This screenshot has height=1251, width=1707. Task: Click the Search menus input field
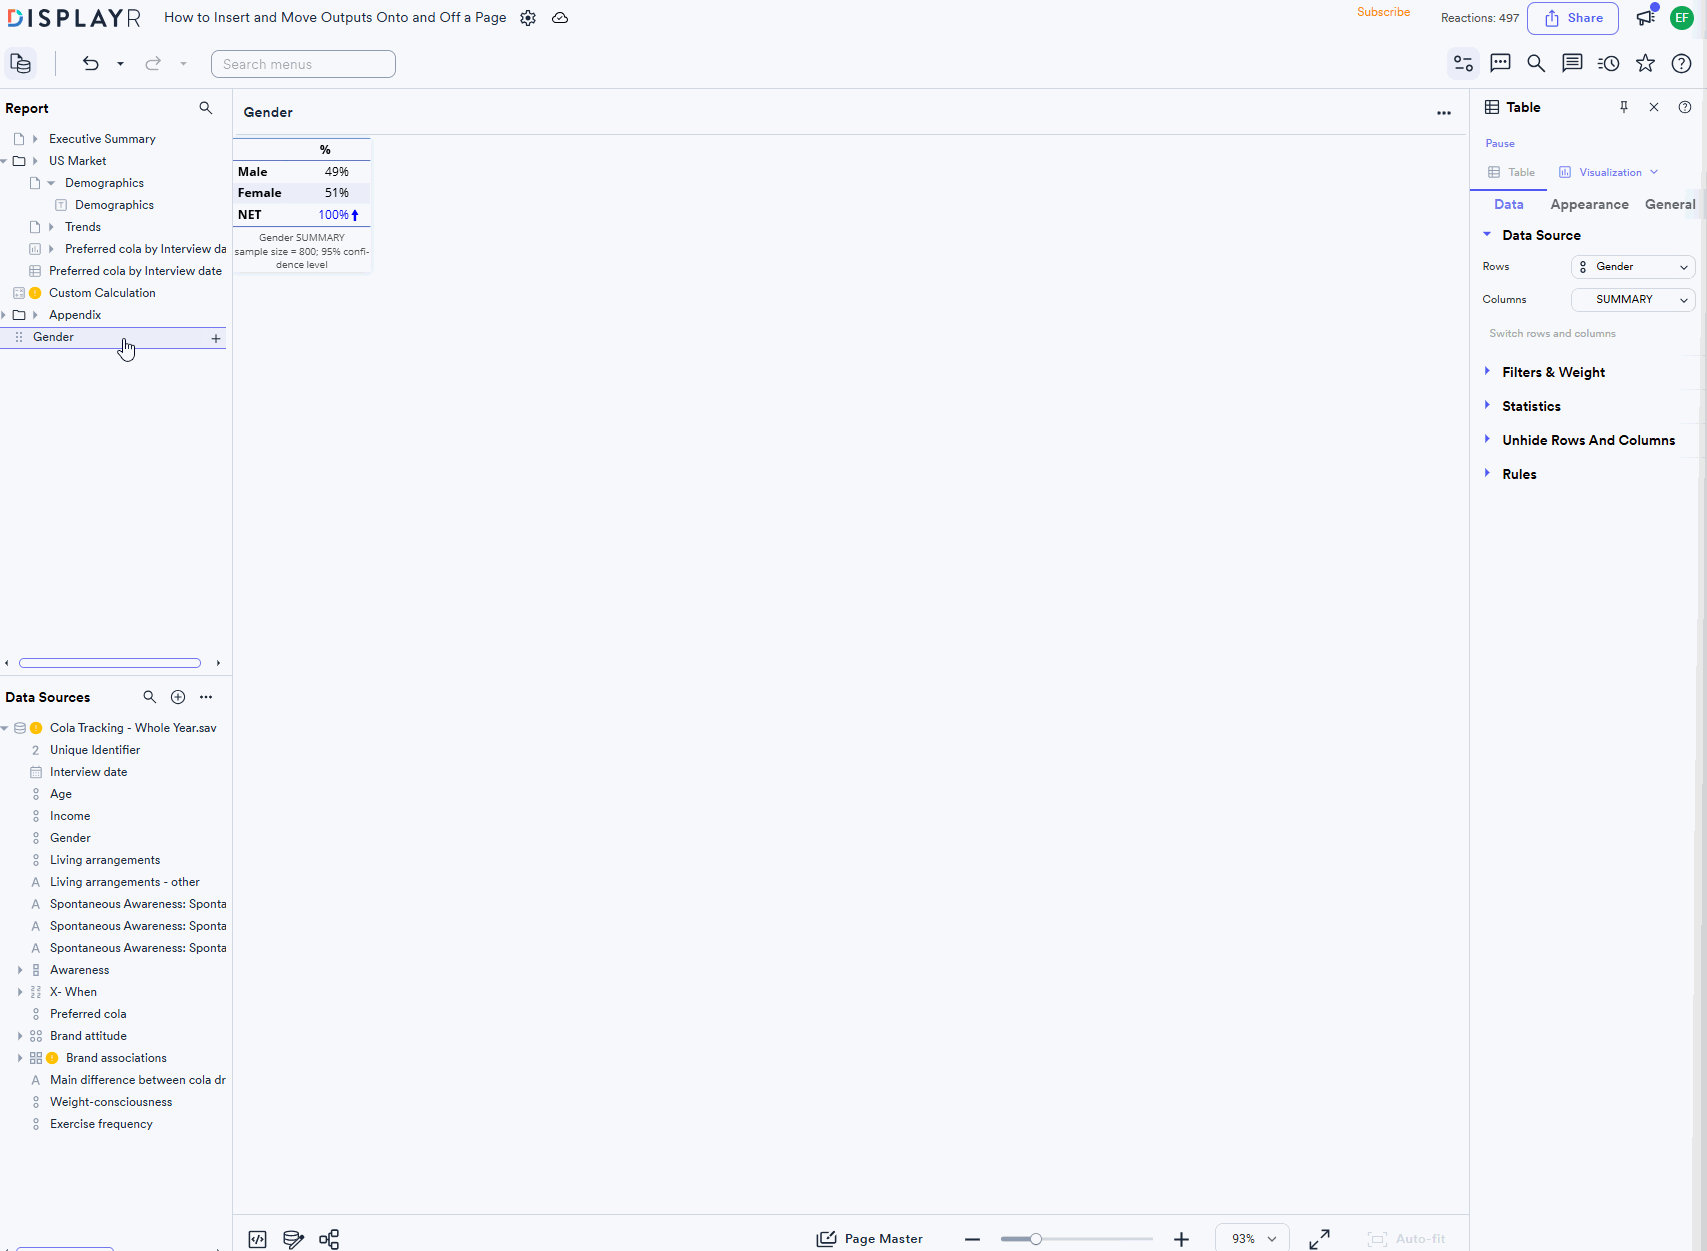[x=303, y=63]
